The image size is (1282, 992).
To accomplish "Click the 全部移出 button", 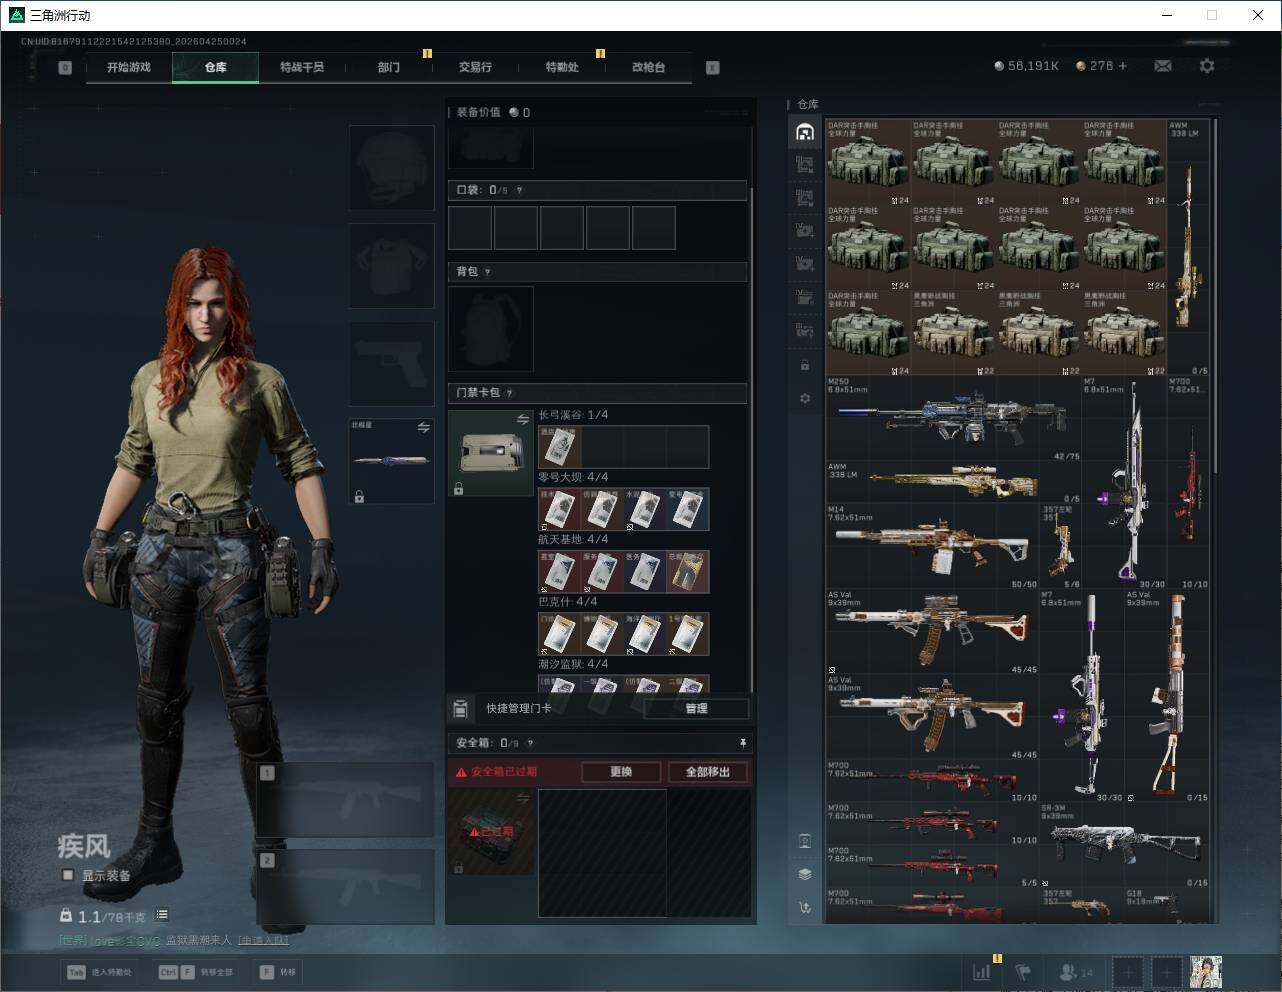I will [708, 772].
